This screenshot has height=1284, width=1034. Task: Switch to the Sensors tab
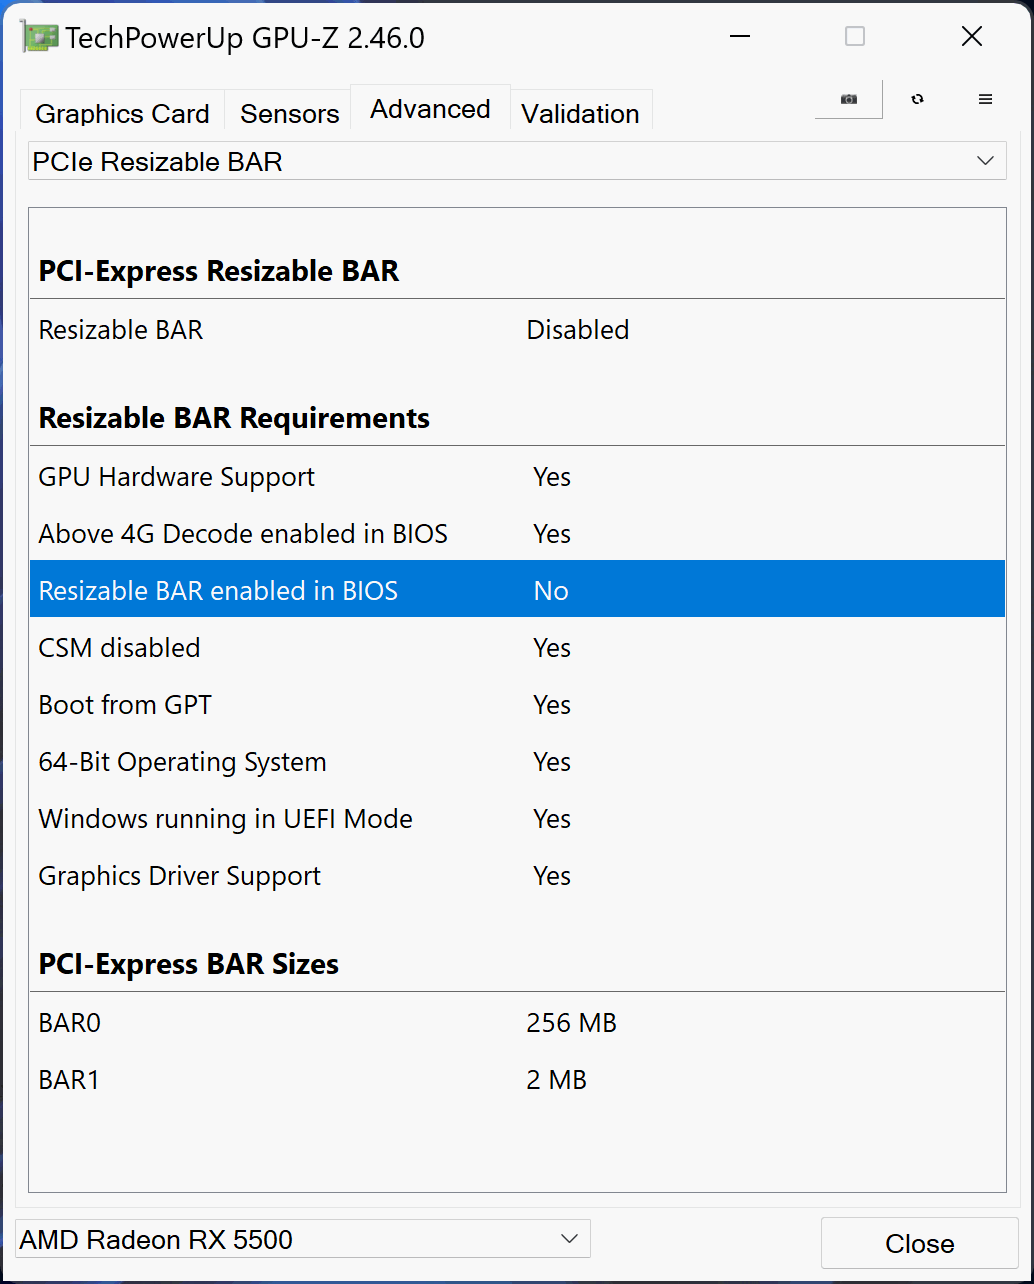[288, 112]
